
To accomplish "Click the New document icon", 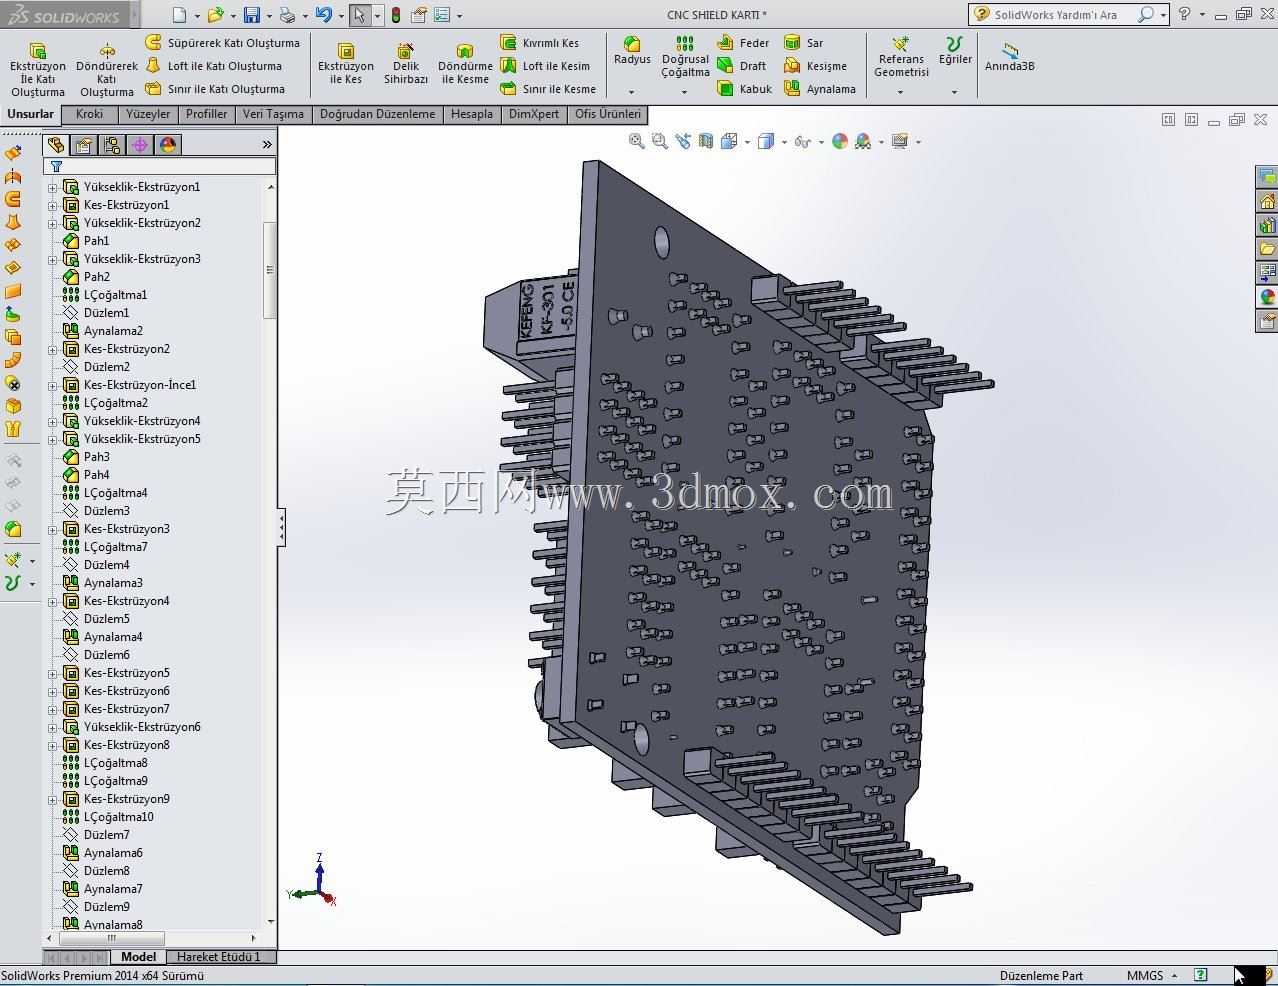I will point(179,15).
